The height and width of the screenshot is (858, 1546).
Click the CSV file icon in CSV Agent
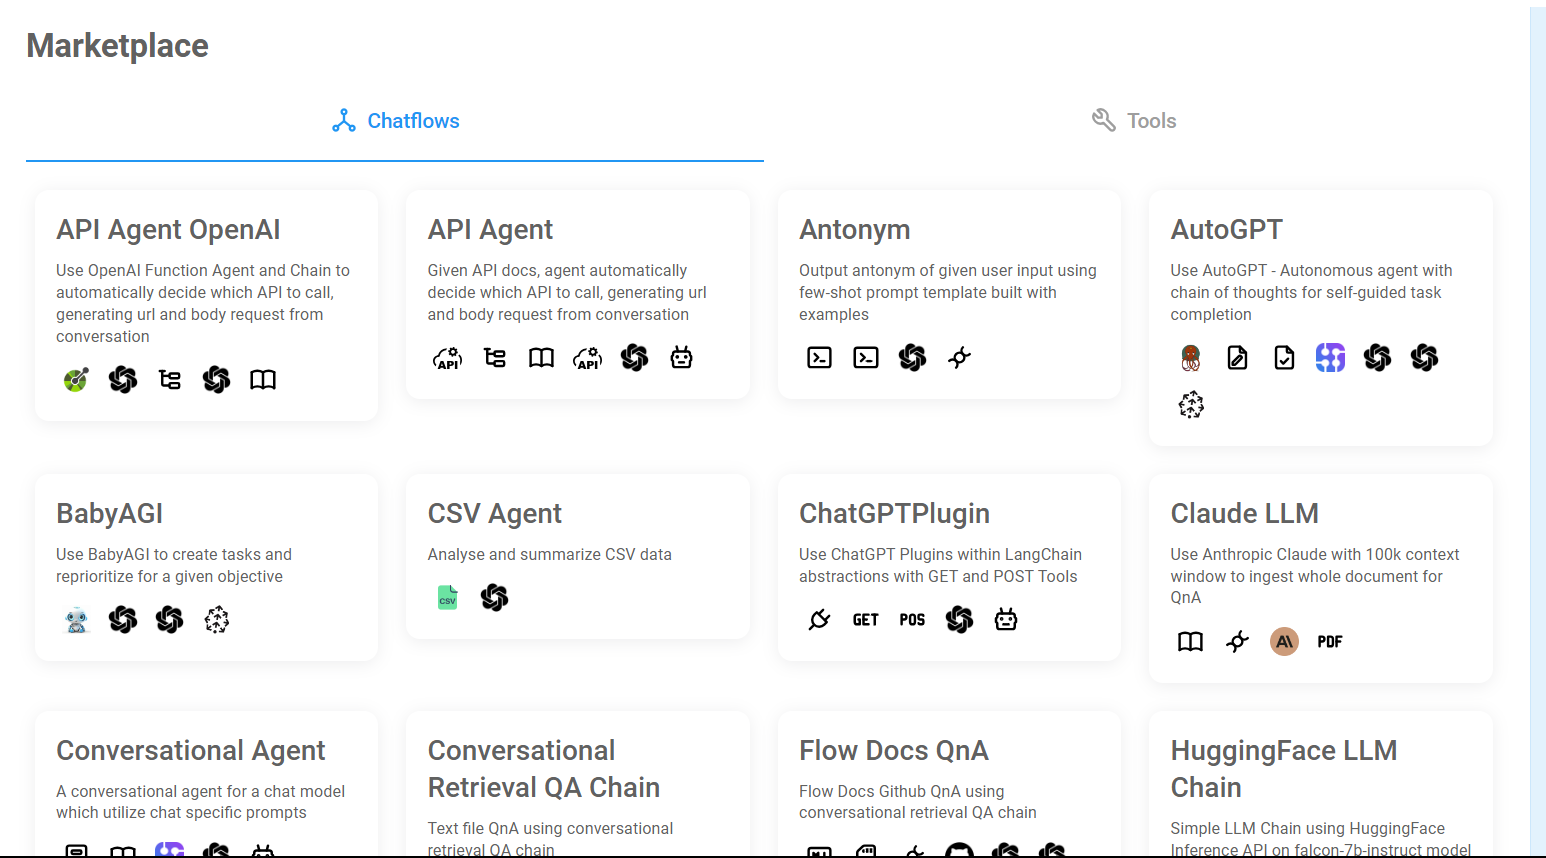pos(447,598)
